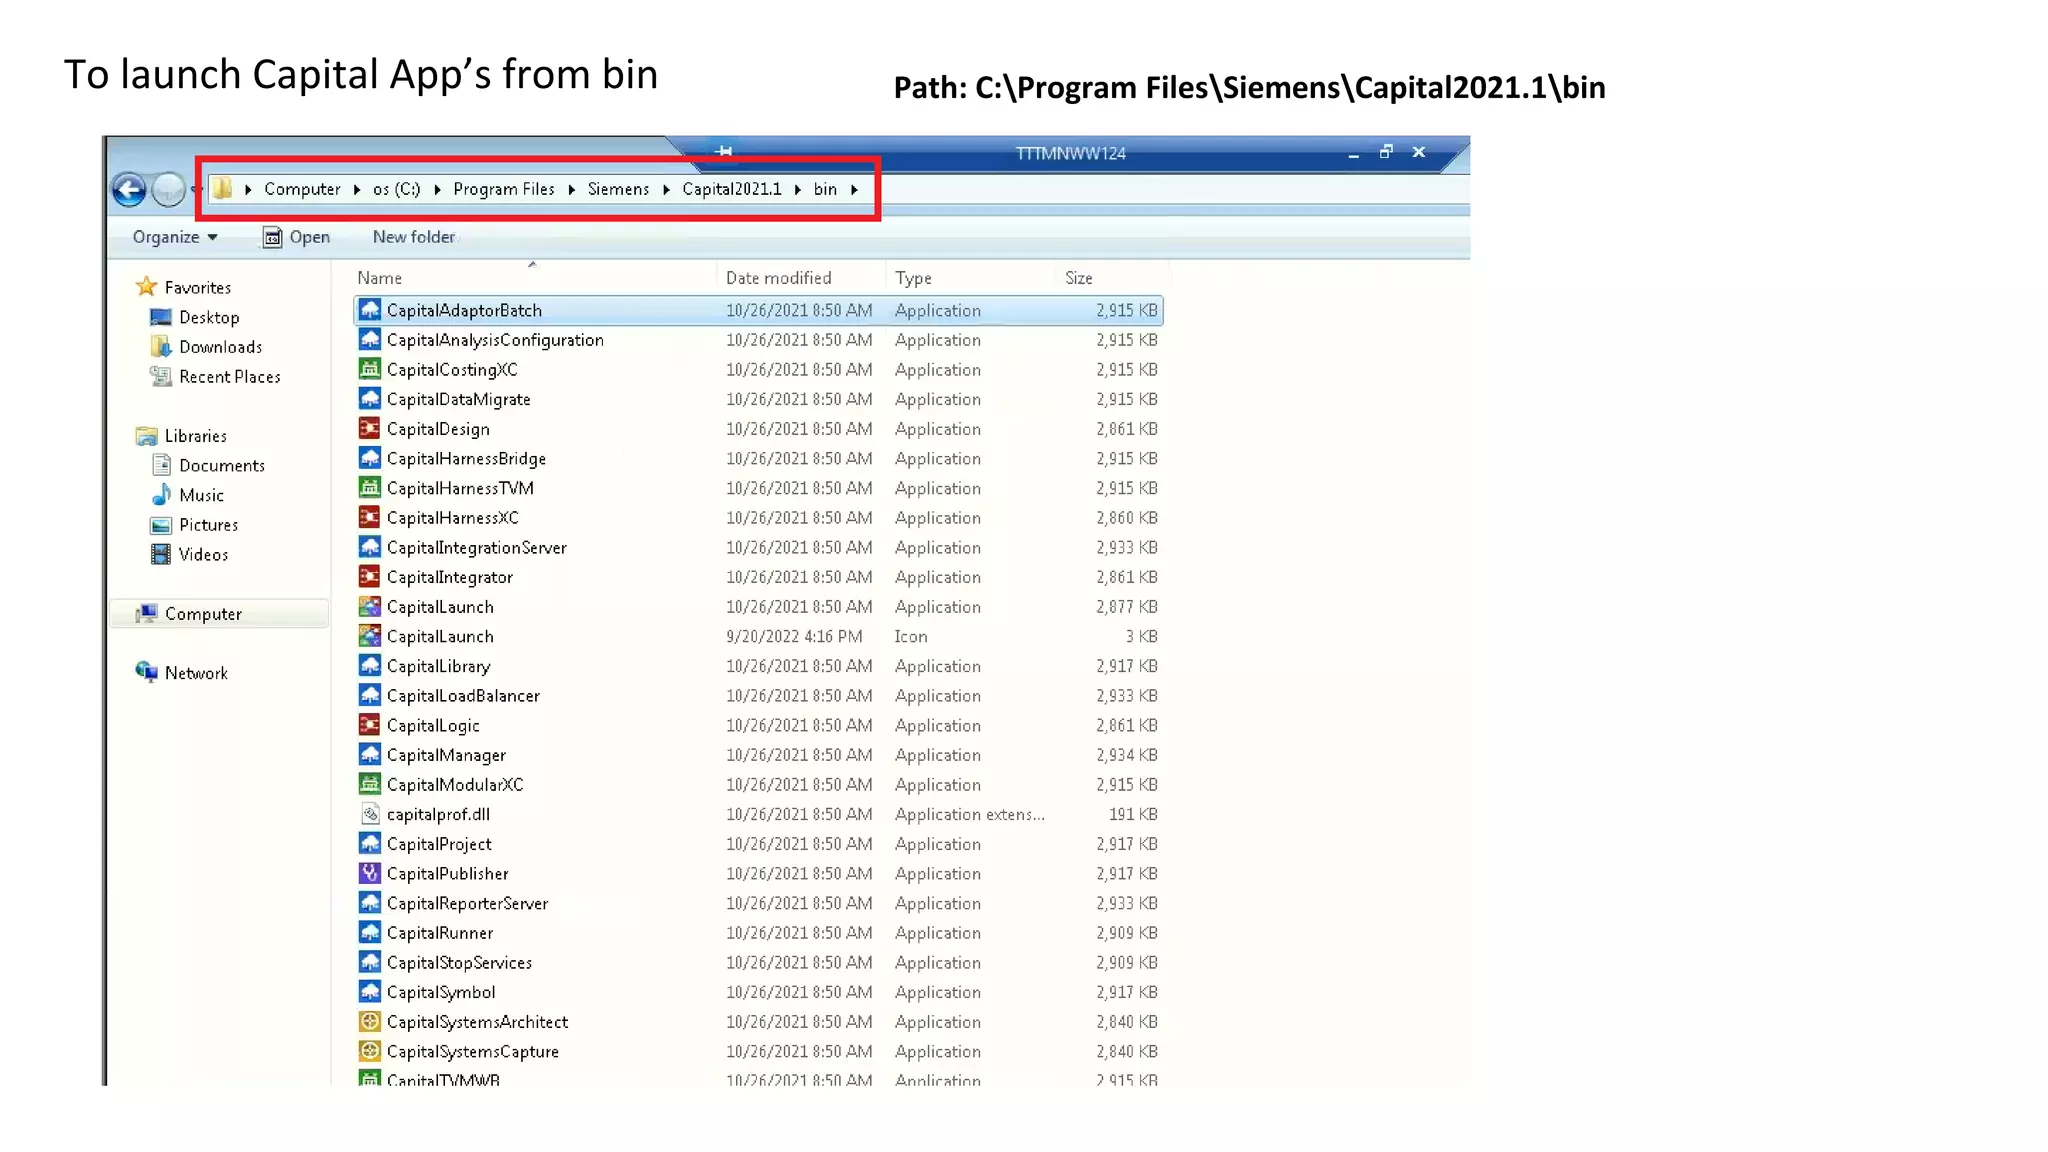The height and width of the screenshot is (1152, 2048).
Task: Click the CapitalHarnessTVM green icon
Action: pyautogui.click(x=370, y=488)
